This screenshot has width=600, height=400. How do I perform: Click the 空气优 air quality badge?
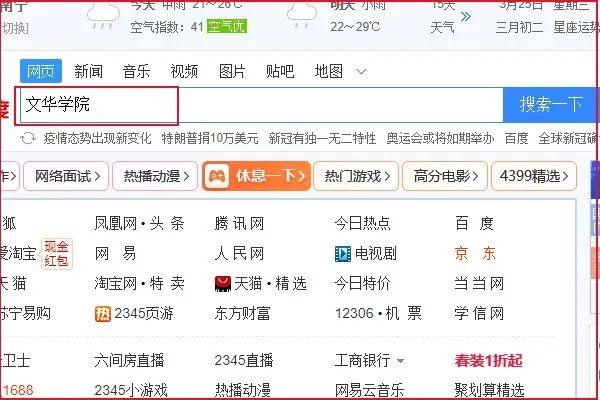227,26
